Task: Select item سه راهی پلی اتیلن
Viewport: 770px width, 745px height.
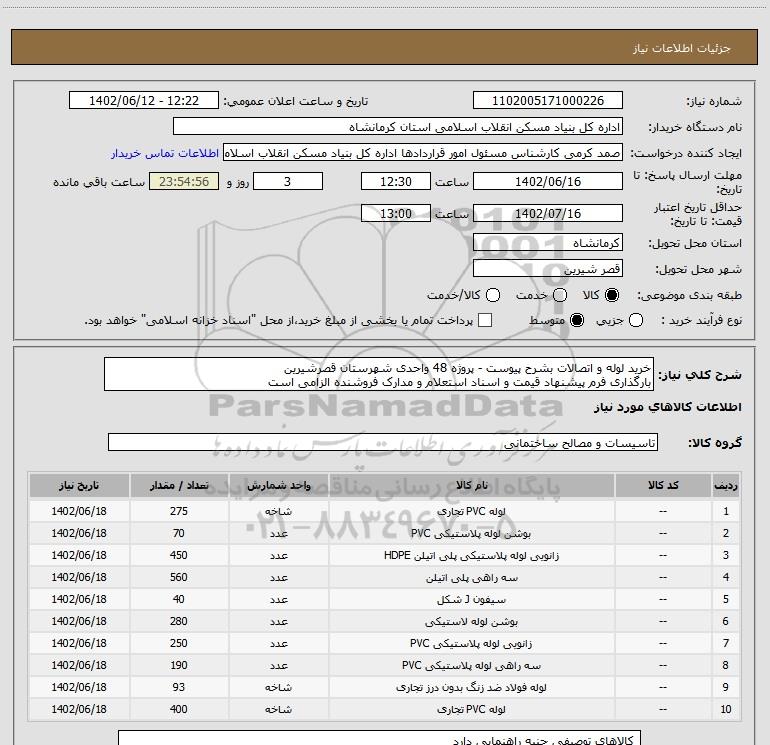Action: click(x=471, y=578)
